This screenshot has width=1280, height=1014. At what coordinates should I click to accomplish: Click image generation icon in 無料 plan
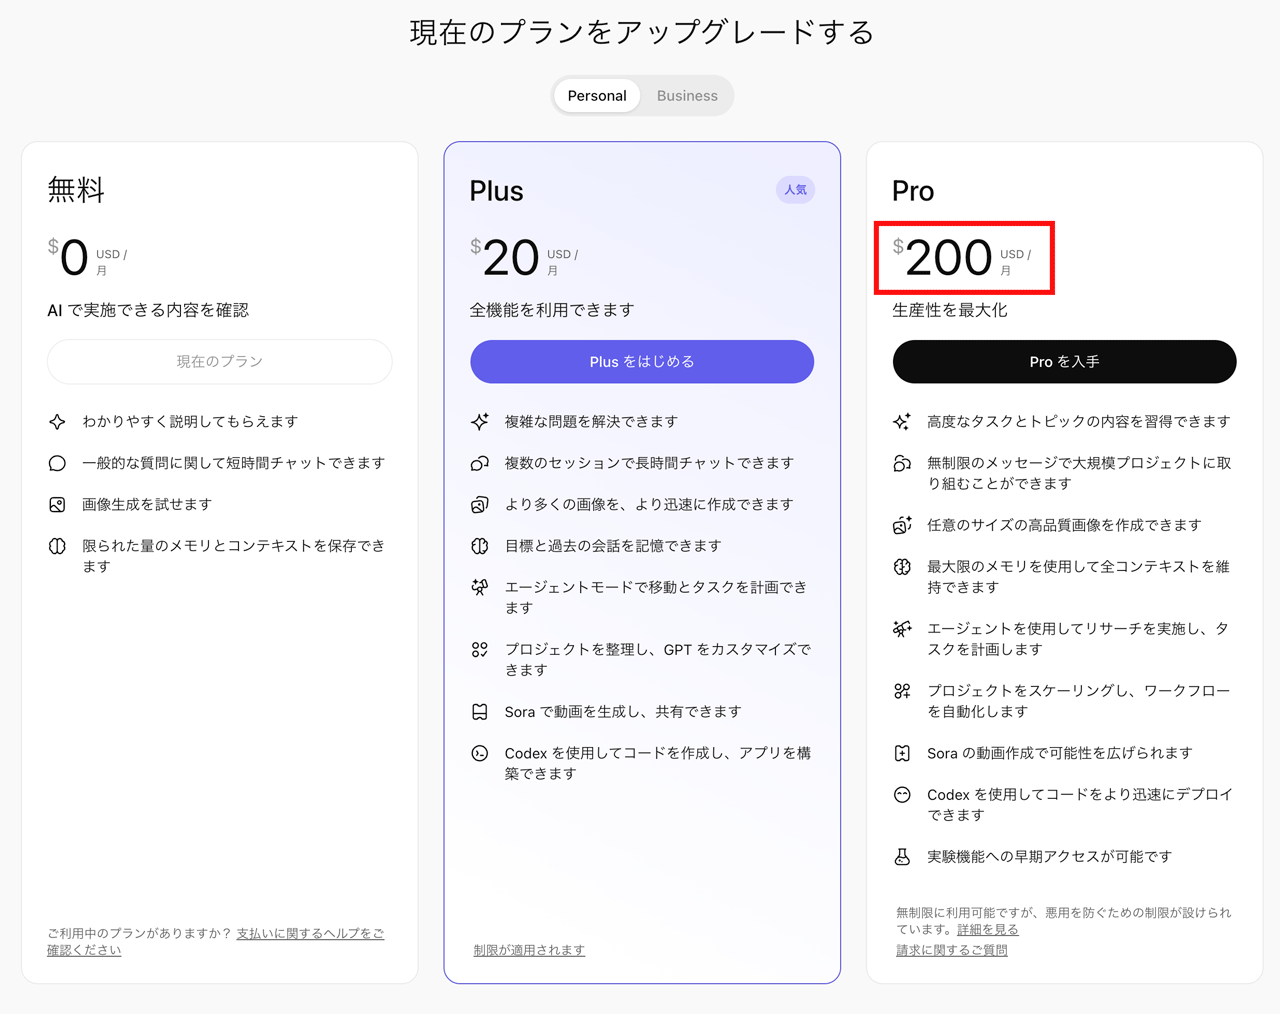pyautogui.click(x=57, y=505)
